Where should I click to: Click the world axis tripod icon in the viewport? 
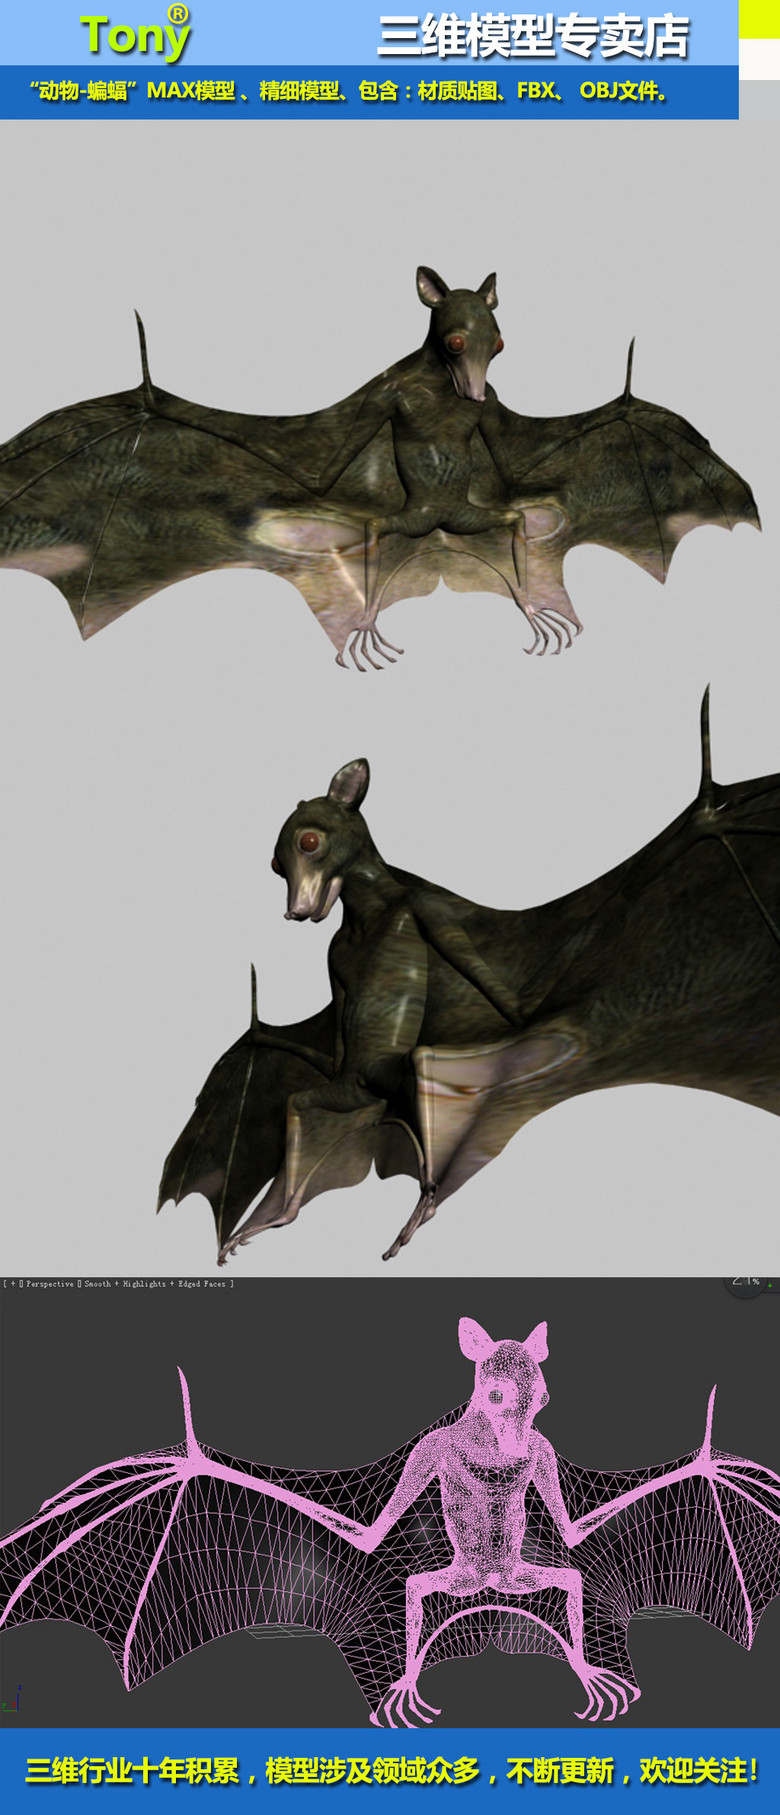click(11, 1698)
